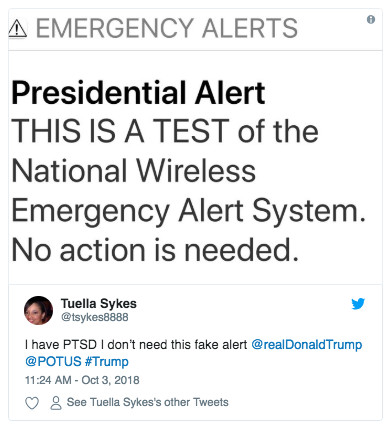Open the @POTUS mention
The width and height of the screenshot is (391, 427).
(x=53, y=361)
